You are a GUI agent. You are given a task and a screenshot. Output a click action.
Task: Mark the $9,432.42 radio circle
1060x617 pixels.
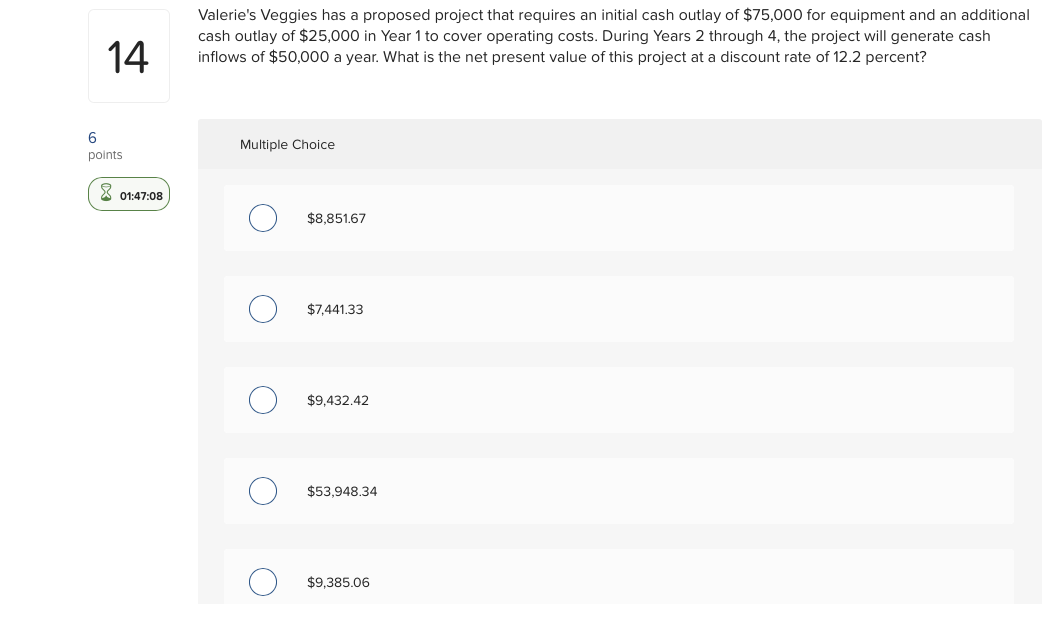tap(263, 400)
